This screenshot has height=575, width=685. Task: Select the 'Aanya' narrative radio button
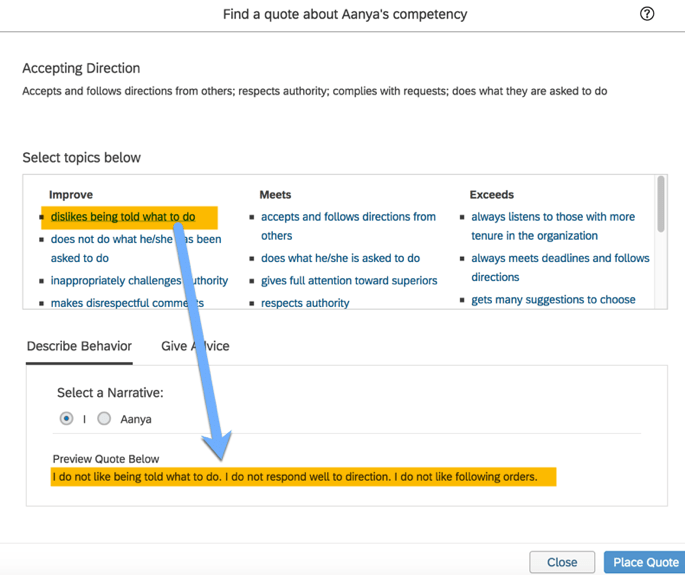click(104, 418)
